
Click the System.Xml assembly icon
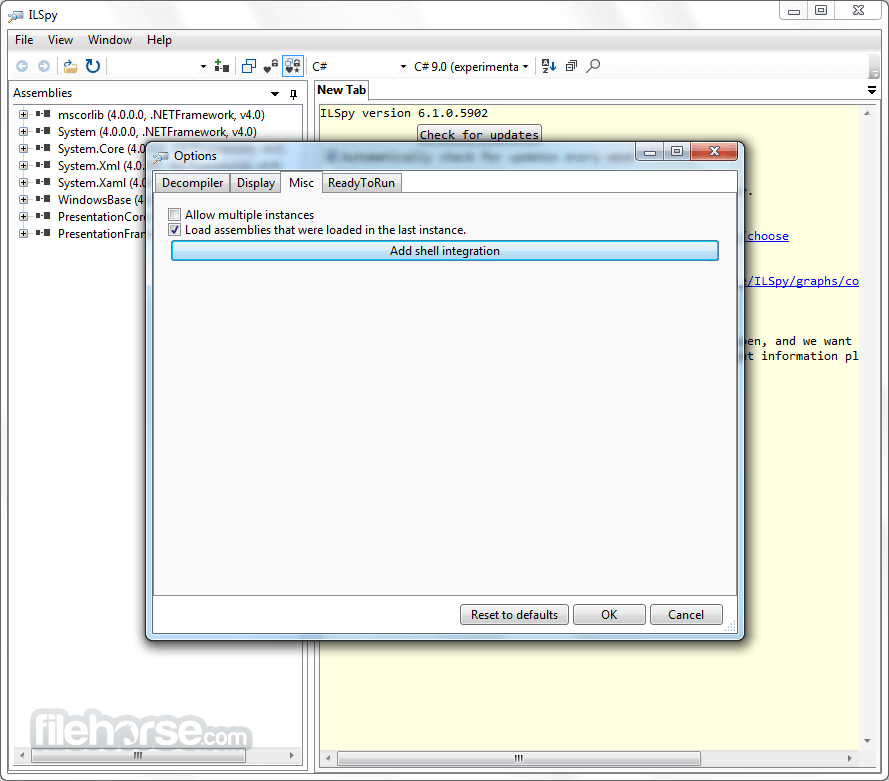(43, 165)
